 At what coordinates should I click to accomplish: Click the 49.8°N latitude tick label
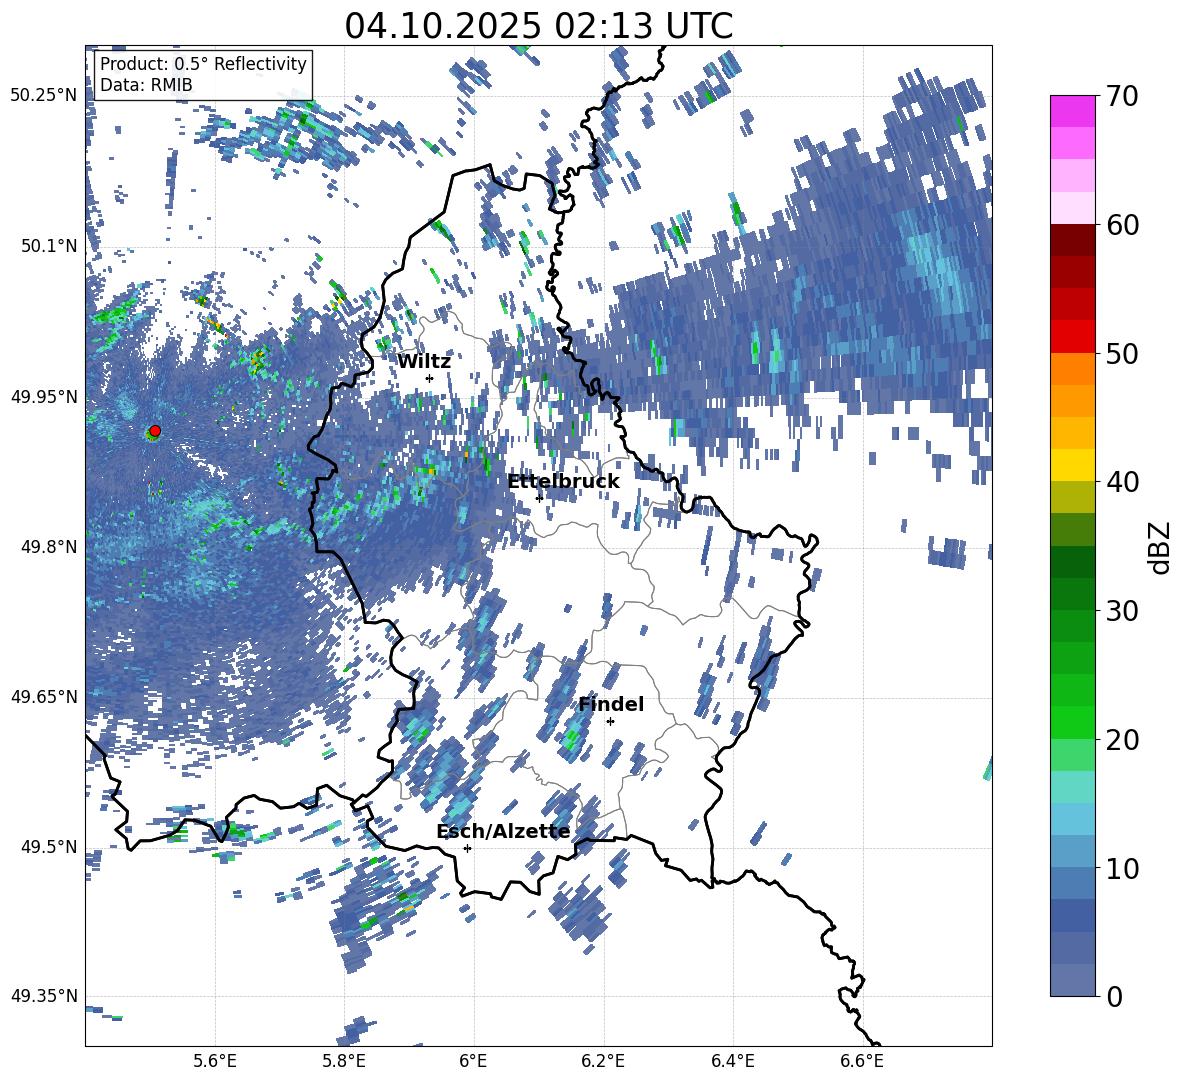pyautogui.click(x=49, y=547)
